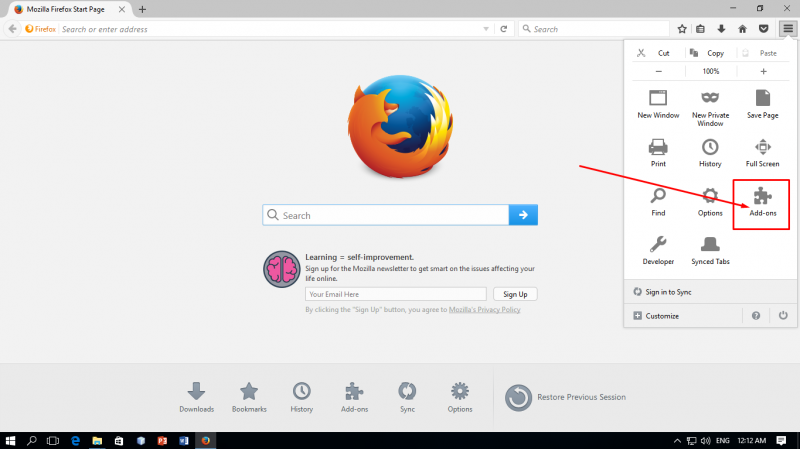Image resolution: width=800 pixels, height=449 pixels.
Task: Close the Firefox Start Page tab
Action: 122,9
